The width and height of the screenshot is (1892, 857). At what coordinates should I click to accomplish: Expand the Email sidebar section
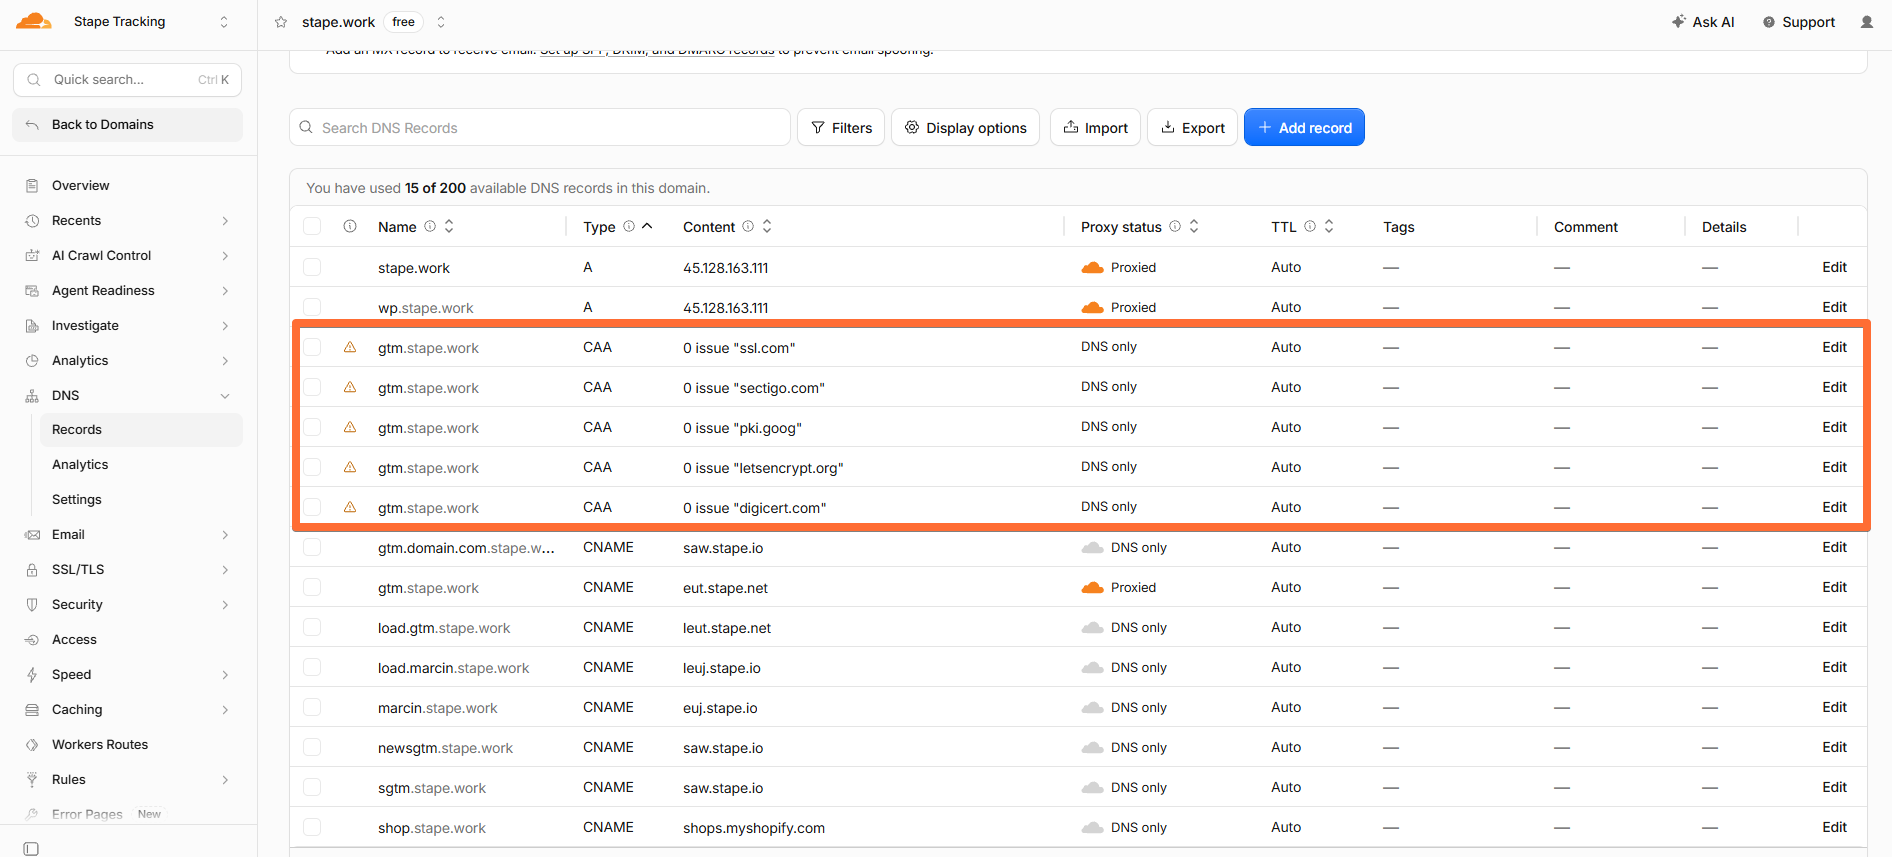pos(225,535)
